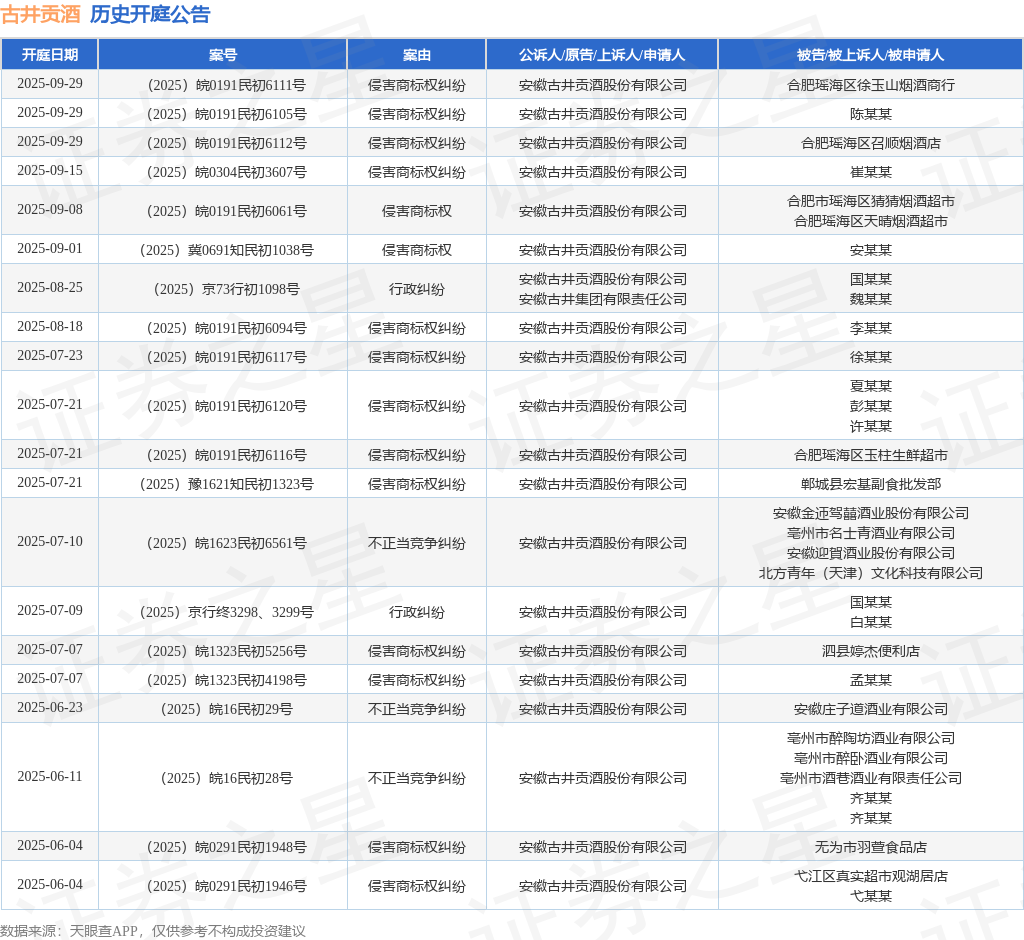Click the 历史开庭公告 heading
The image size is (1024, 940).
pyautogui.click(x=150, y=14)
